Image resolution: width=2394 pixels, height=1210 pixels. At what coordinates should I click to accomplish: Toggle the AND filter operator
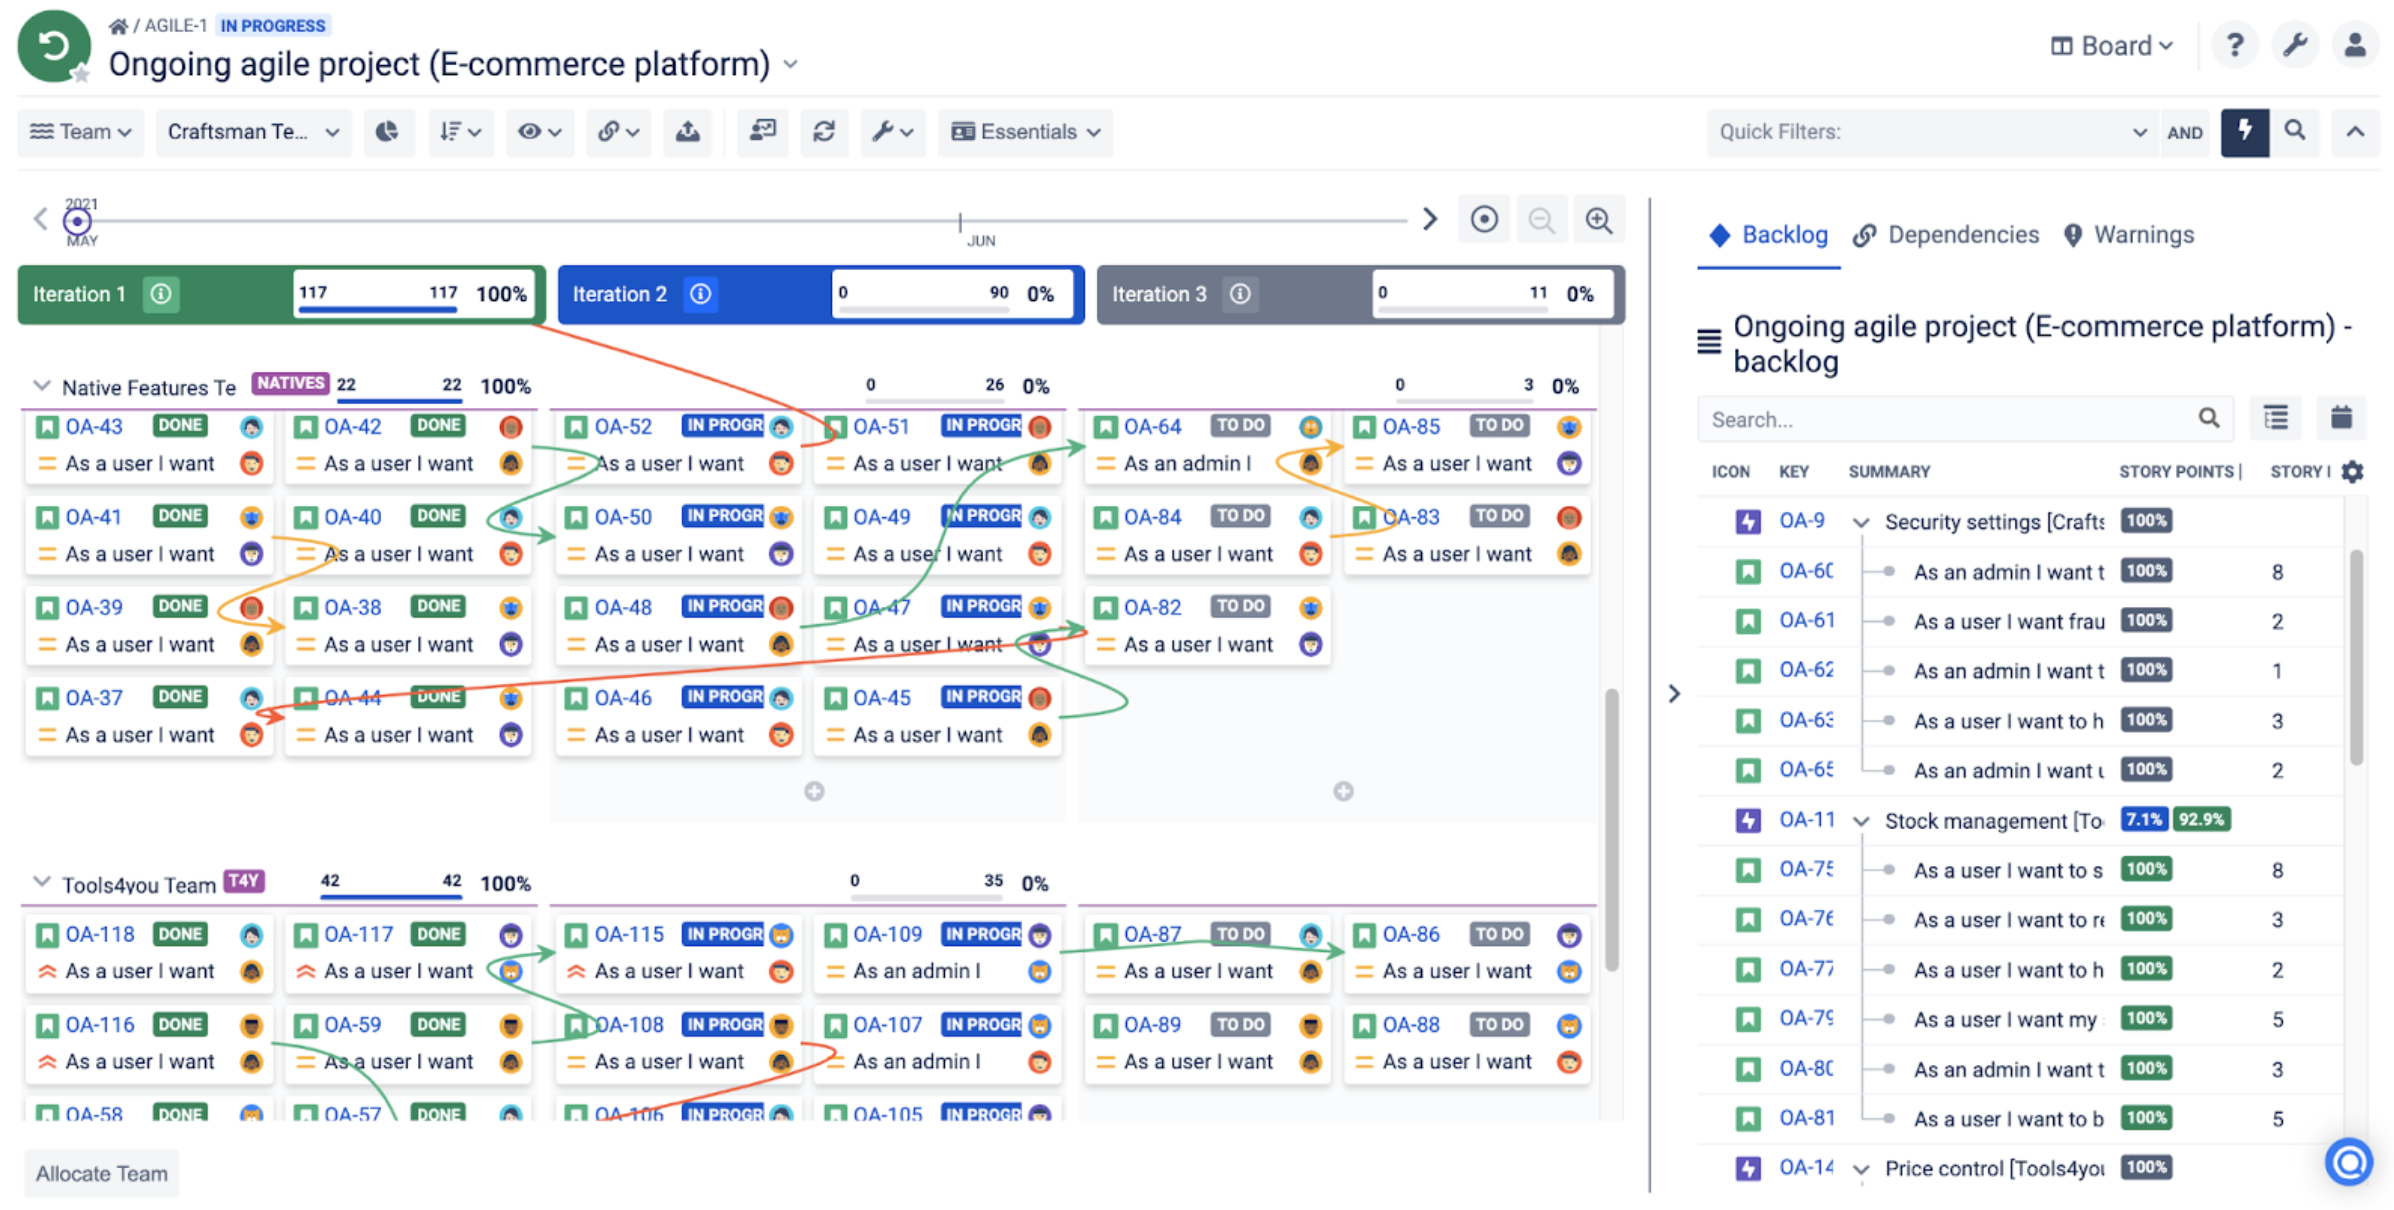tap(2186, 132)
